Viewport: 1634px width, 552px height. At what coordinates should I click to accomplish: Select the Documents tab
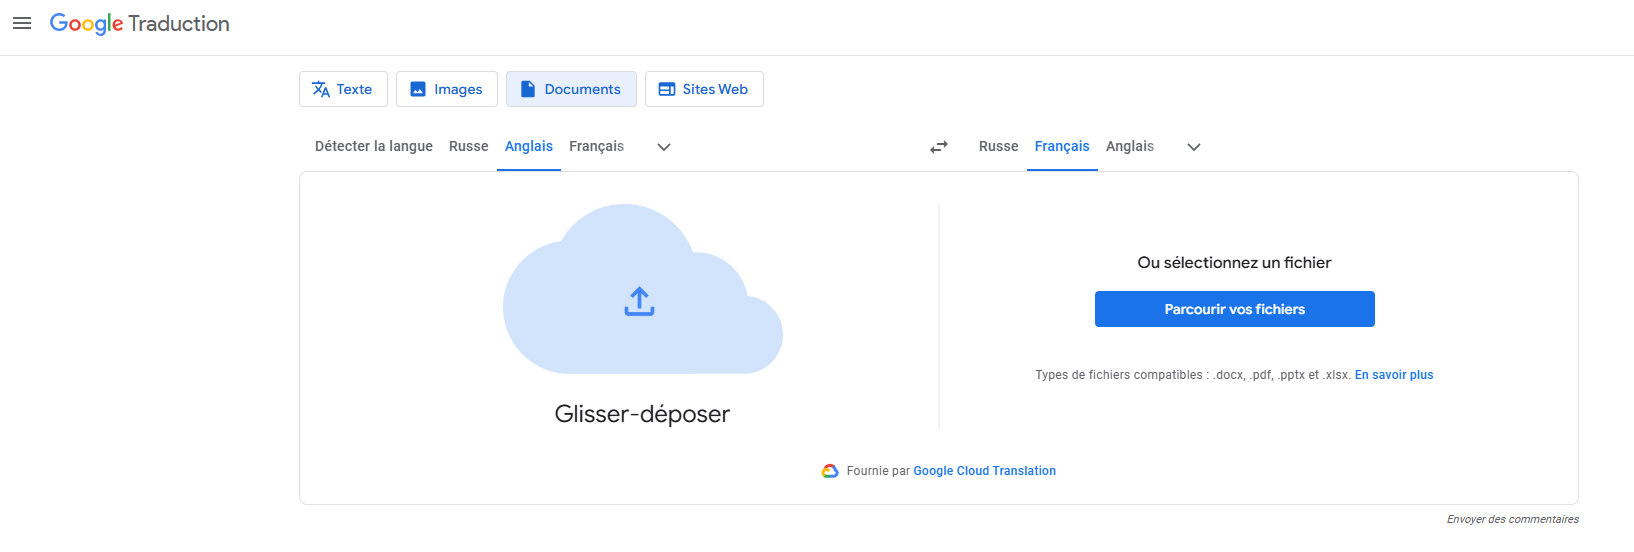point(571,89)
